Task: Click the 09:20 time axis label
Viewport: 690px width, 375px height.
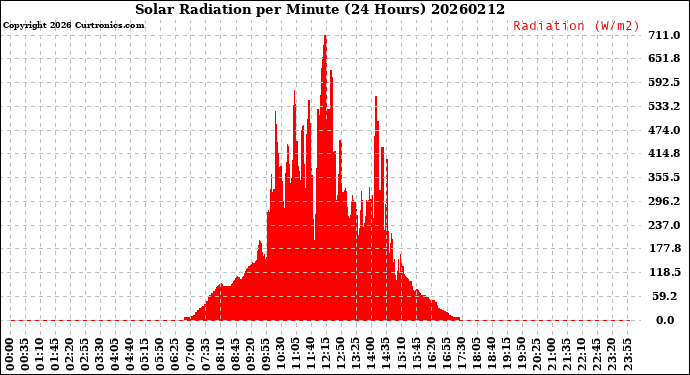Action: click(250, 355)
